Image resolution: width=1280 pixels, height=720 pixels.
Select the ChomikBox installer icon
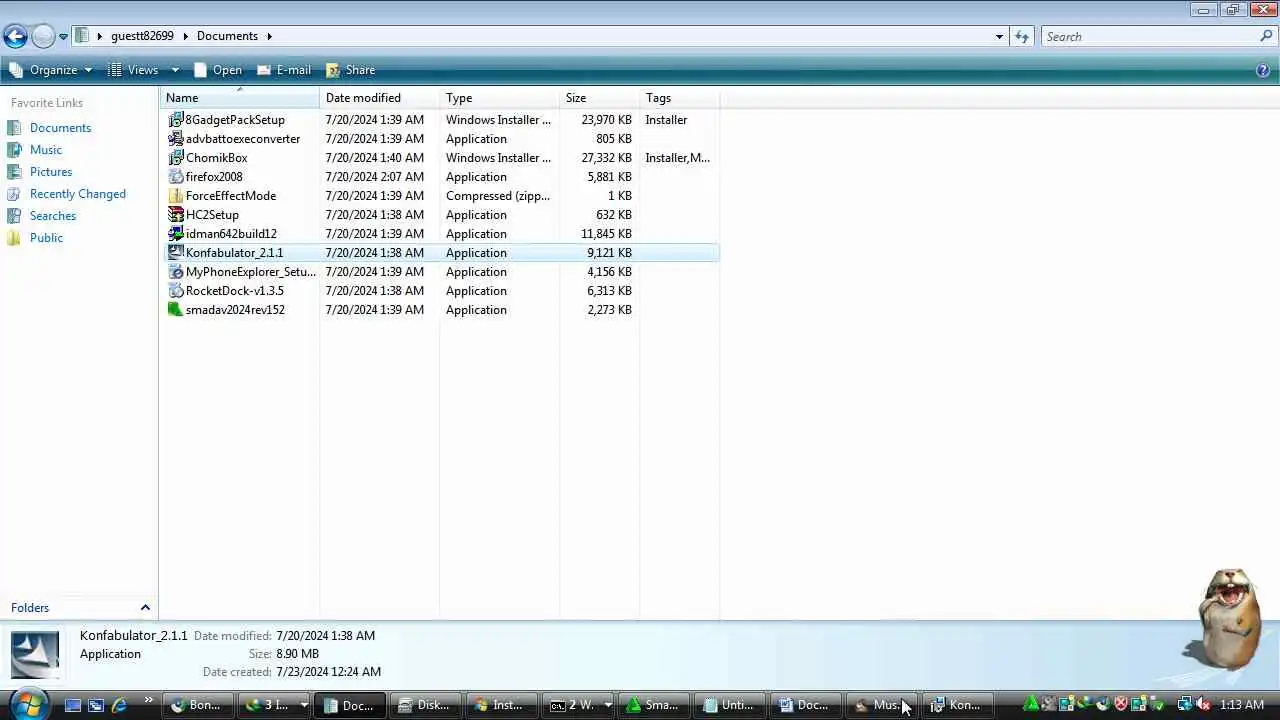[x=176, y=158]
